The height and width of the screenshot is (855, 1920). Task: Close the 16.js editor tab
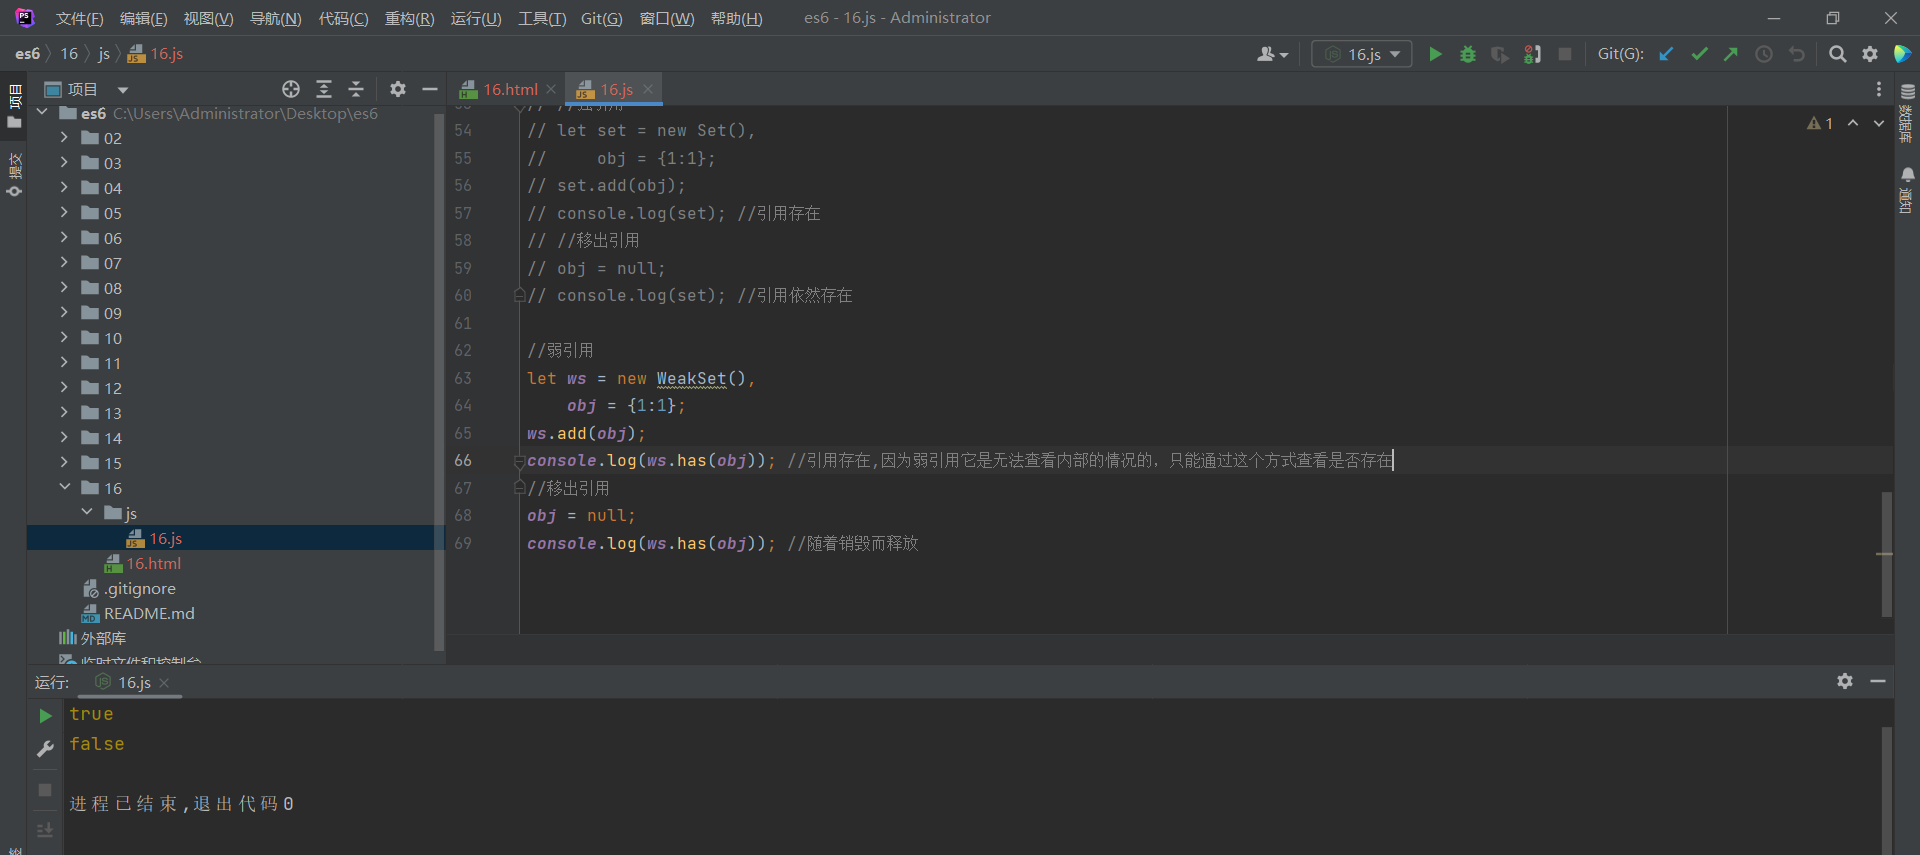click(x=648, y=89)
